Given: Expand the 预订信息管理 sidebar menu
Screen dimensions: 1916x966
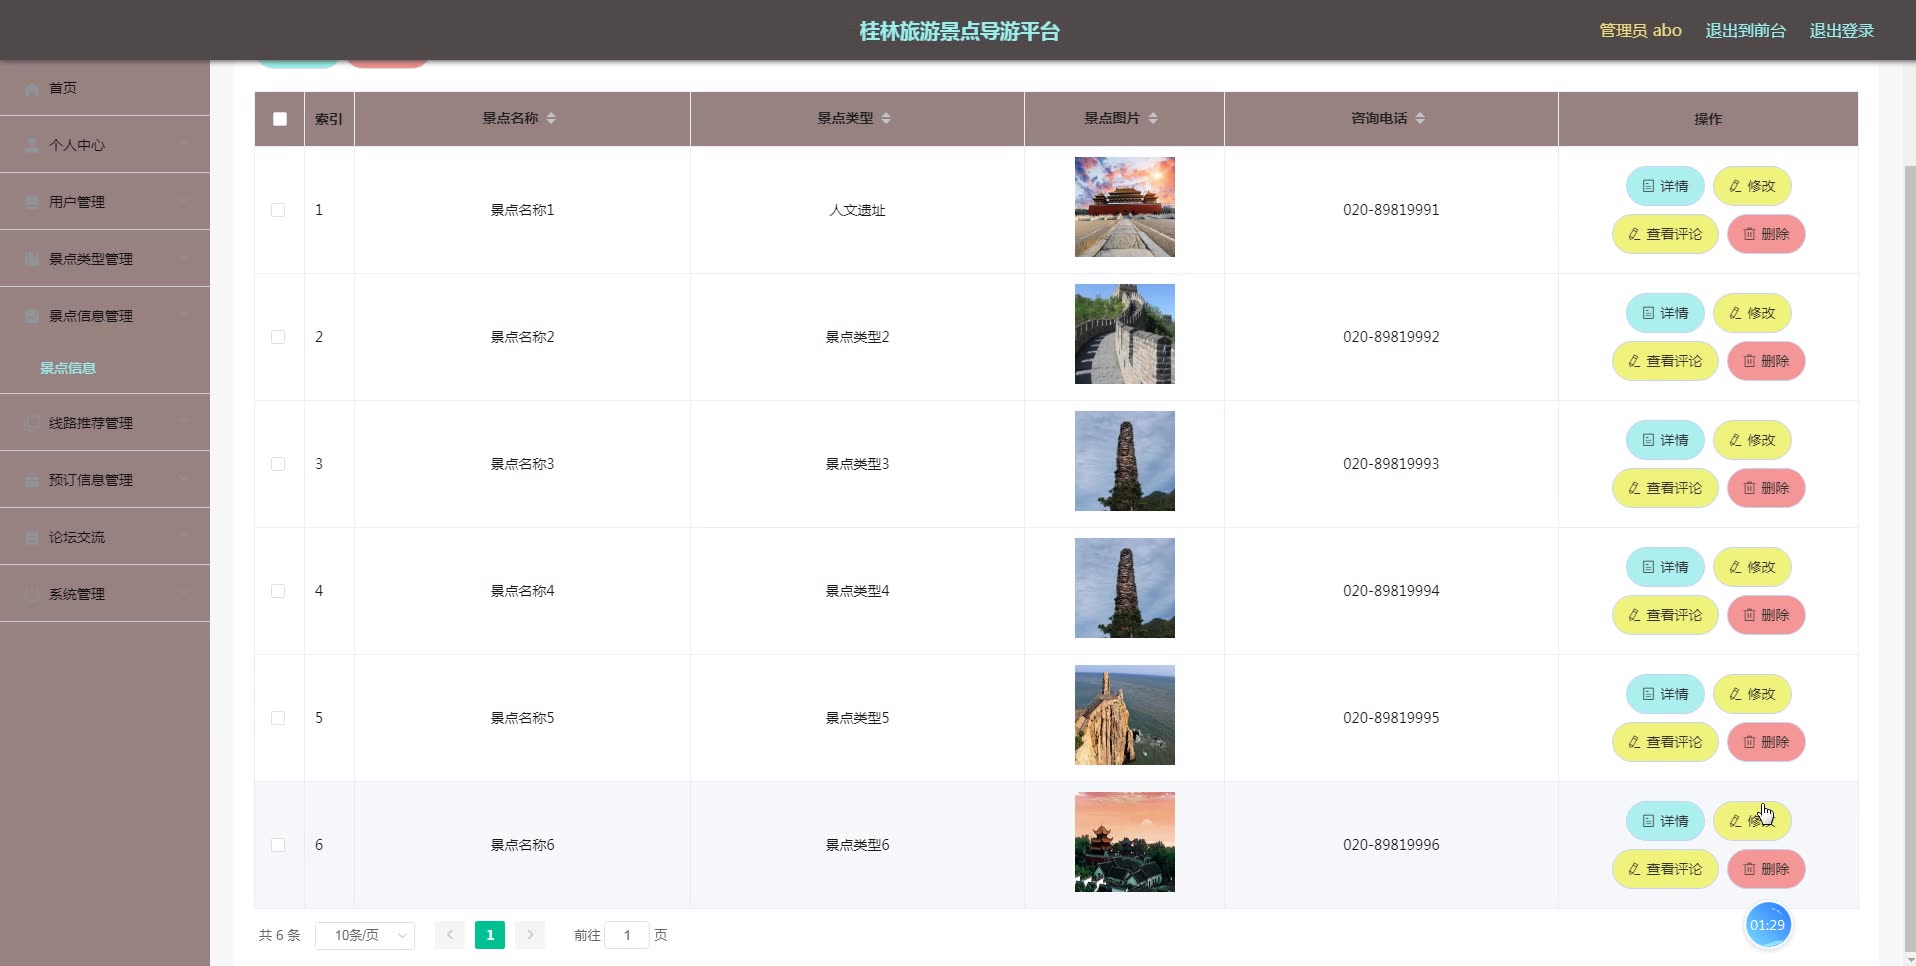Looking at the screenshot, I should [x=105, y=480].
